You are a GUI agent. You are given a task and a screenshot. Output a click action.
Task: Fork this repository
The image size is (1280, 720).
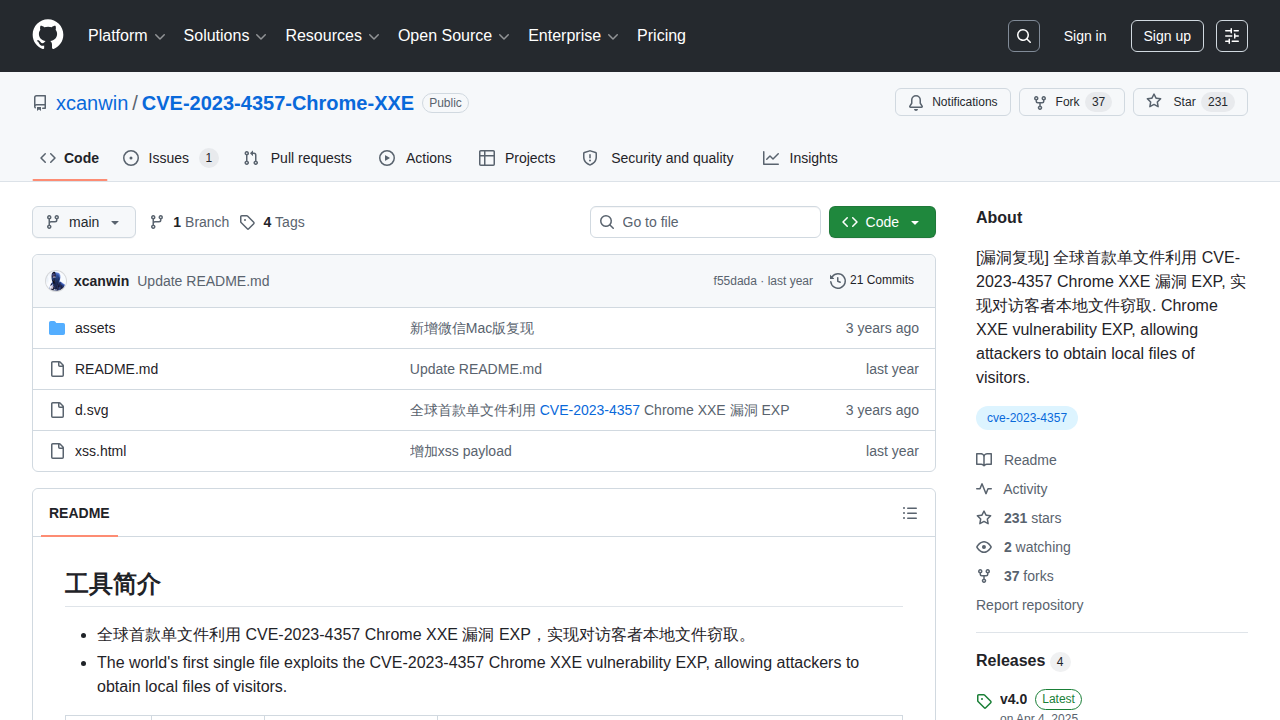pos(1072,102)
